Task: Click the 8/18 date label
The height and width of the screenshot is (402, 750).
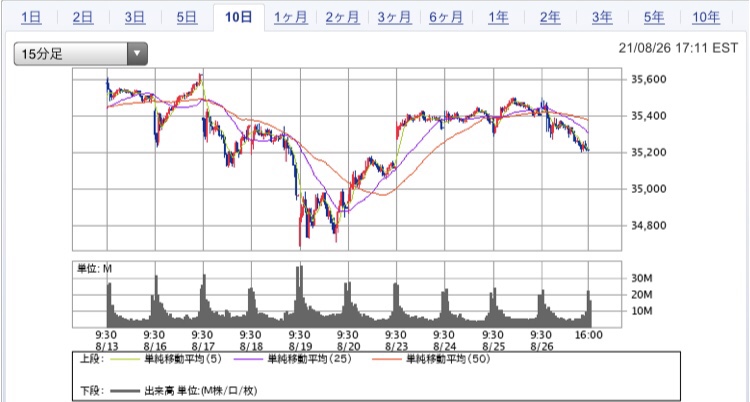Action: tap(251, 346)
